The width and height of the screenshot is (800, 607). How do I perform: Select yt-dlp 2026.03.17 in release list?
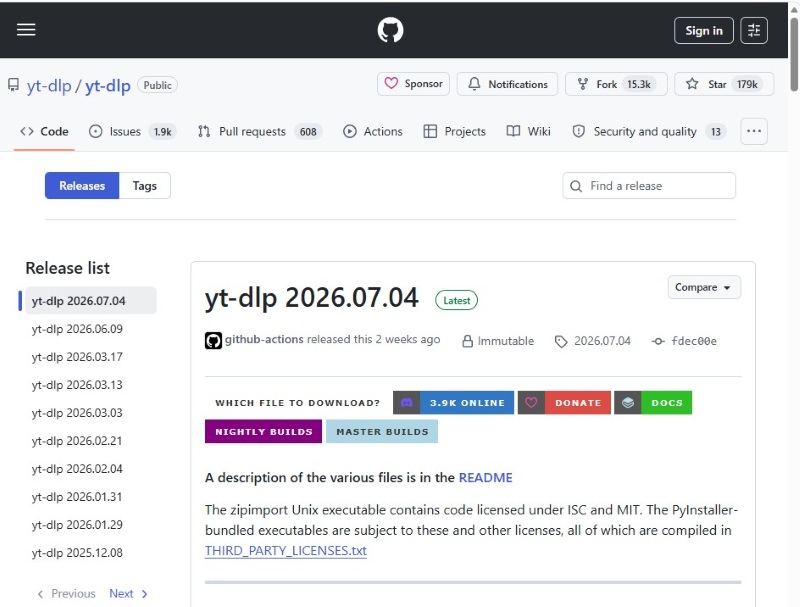coord(77,357)
